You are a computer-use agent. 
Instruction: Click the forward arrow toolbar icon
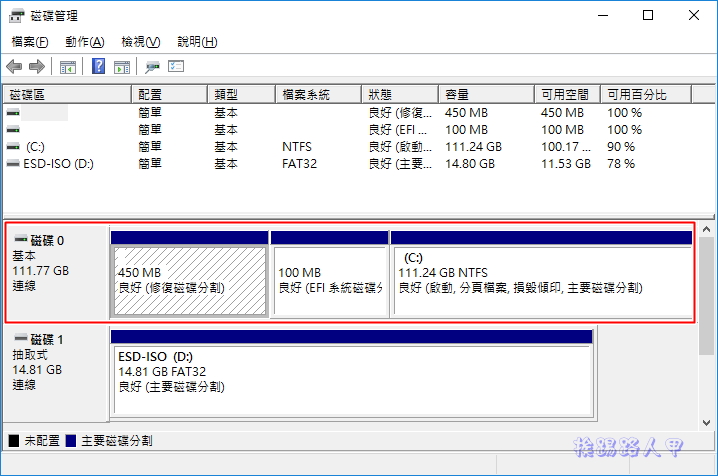pyautogui.click(x=36, y=67)
